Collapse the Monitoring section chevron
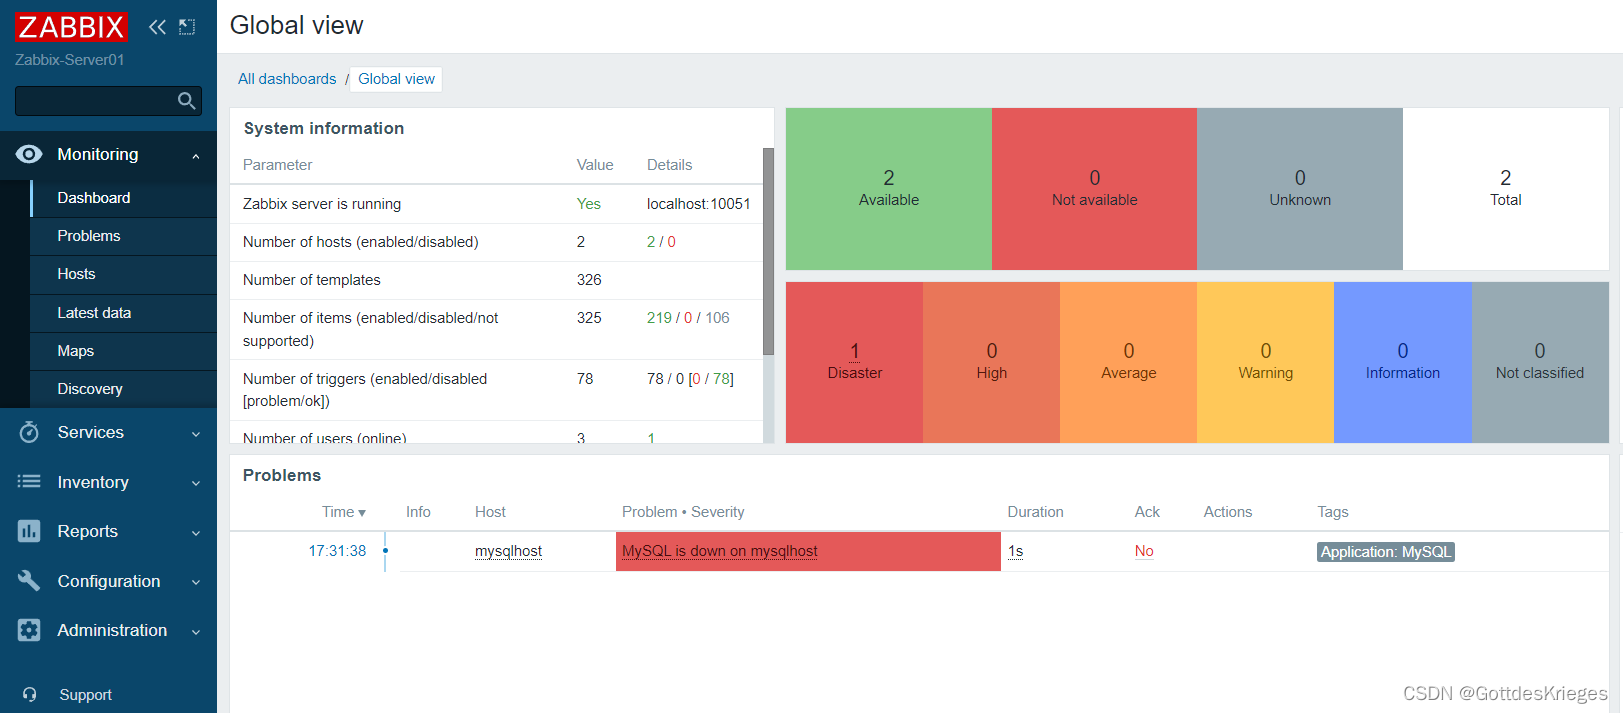Viewport: 1623px width, 713px height. [196, 156]
